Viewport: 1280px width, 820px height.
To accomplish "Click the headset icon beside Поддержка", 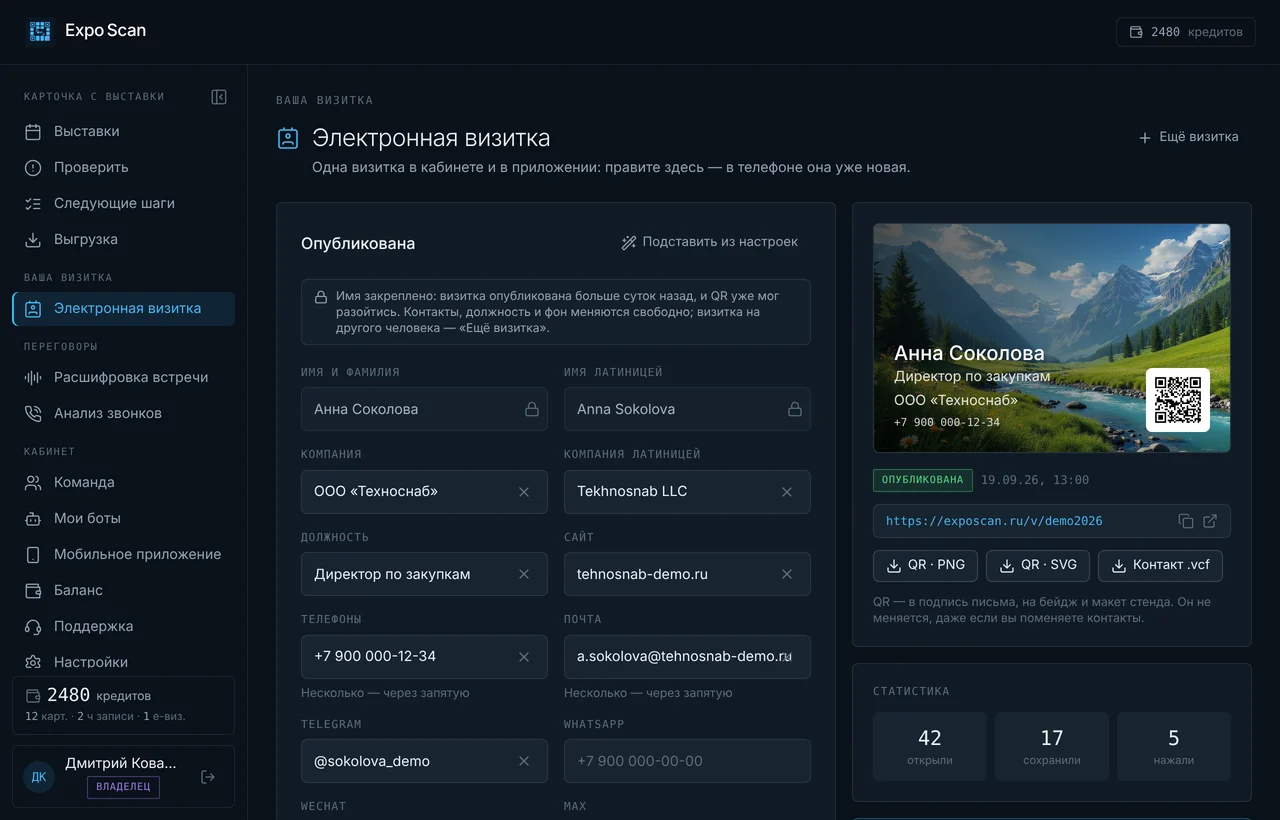I will [33, 627].
